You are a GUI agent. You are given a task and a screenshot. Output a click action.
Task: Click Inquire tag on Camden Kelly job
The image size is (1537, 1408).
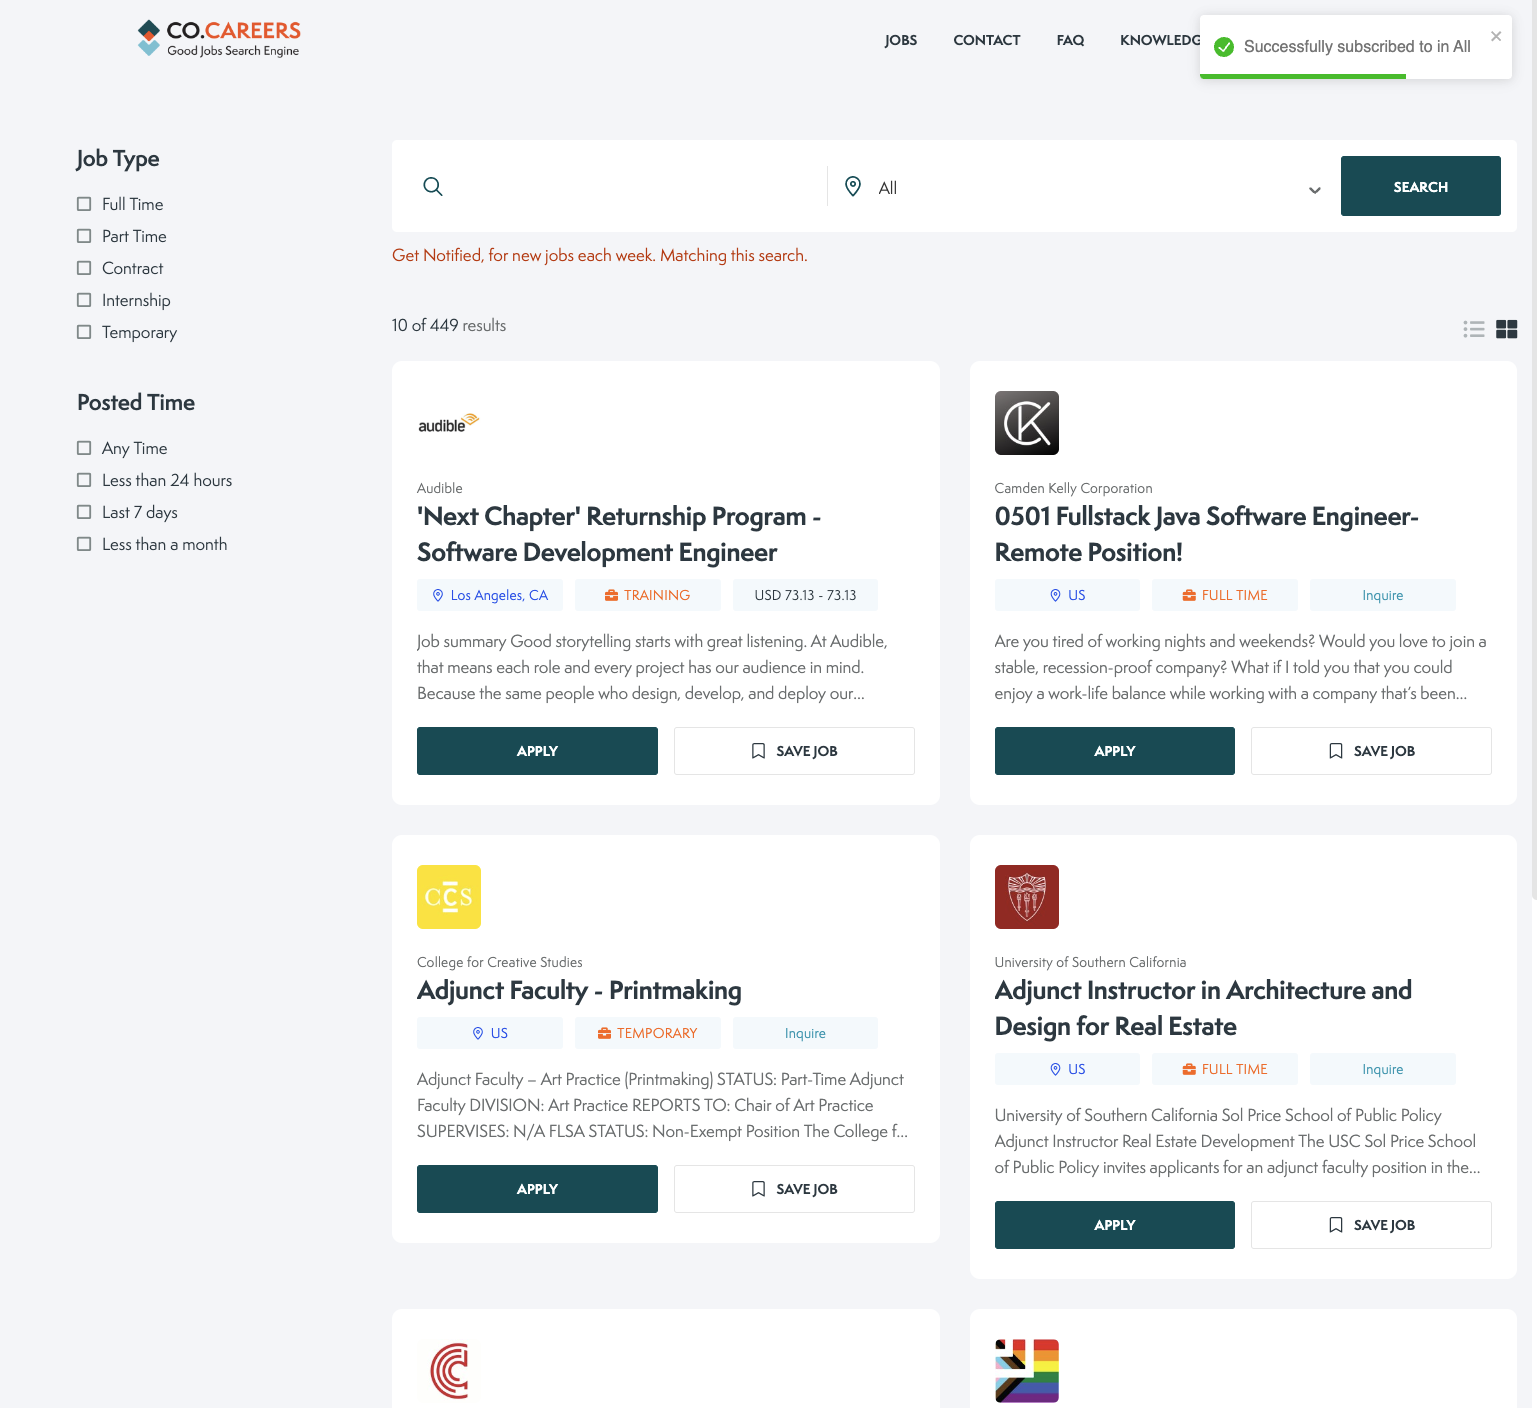click(1383, 595)
